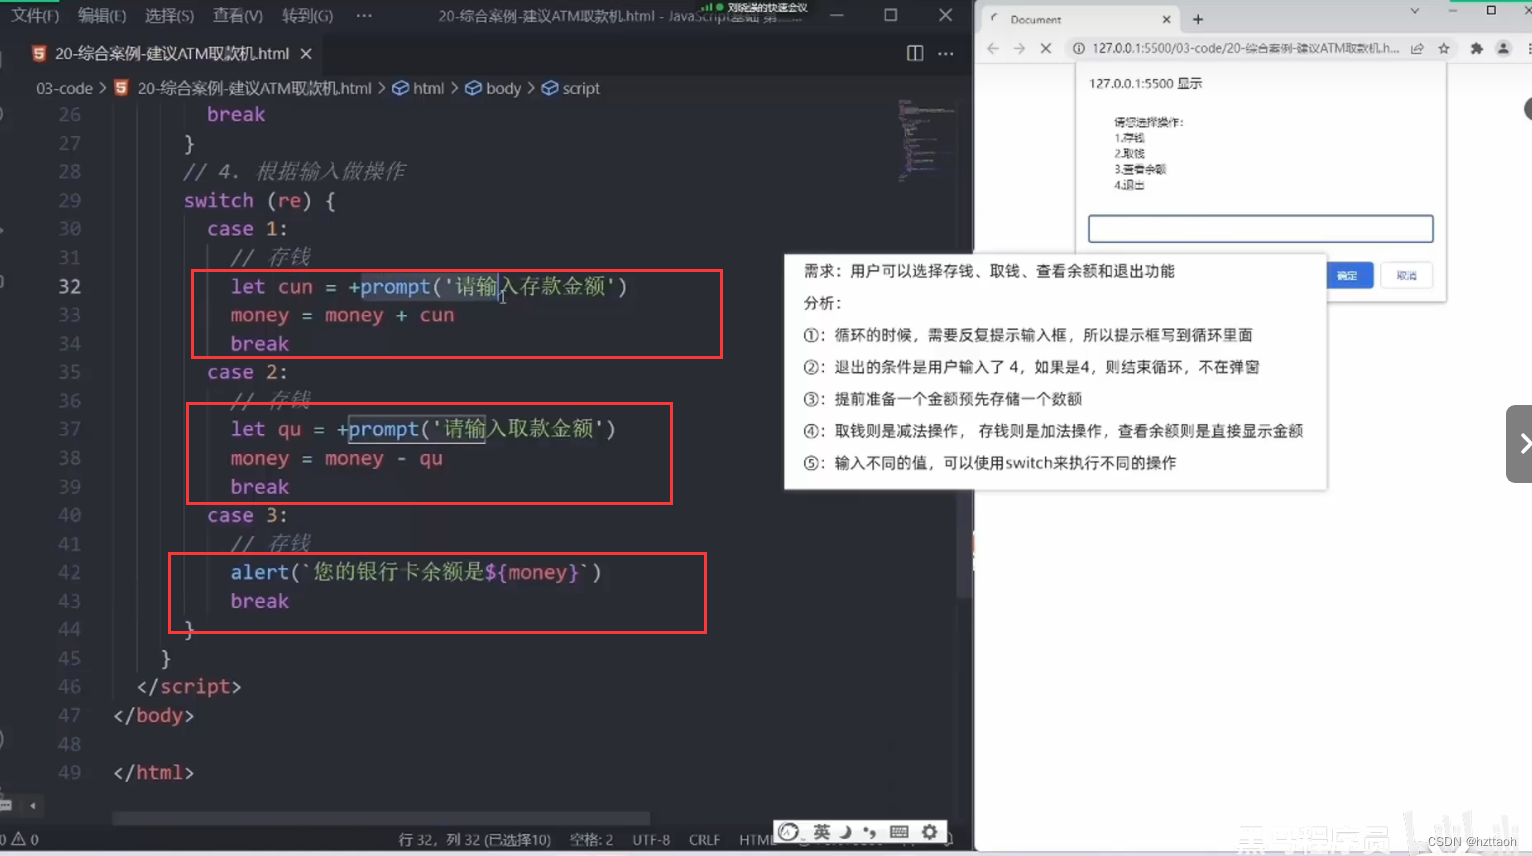Open the browser tab search chevron
Image resolution: width=1532 pixels, height=856 pixels.
[1415, 11]
